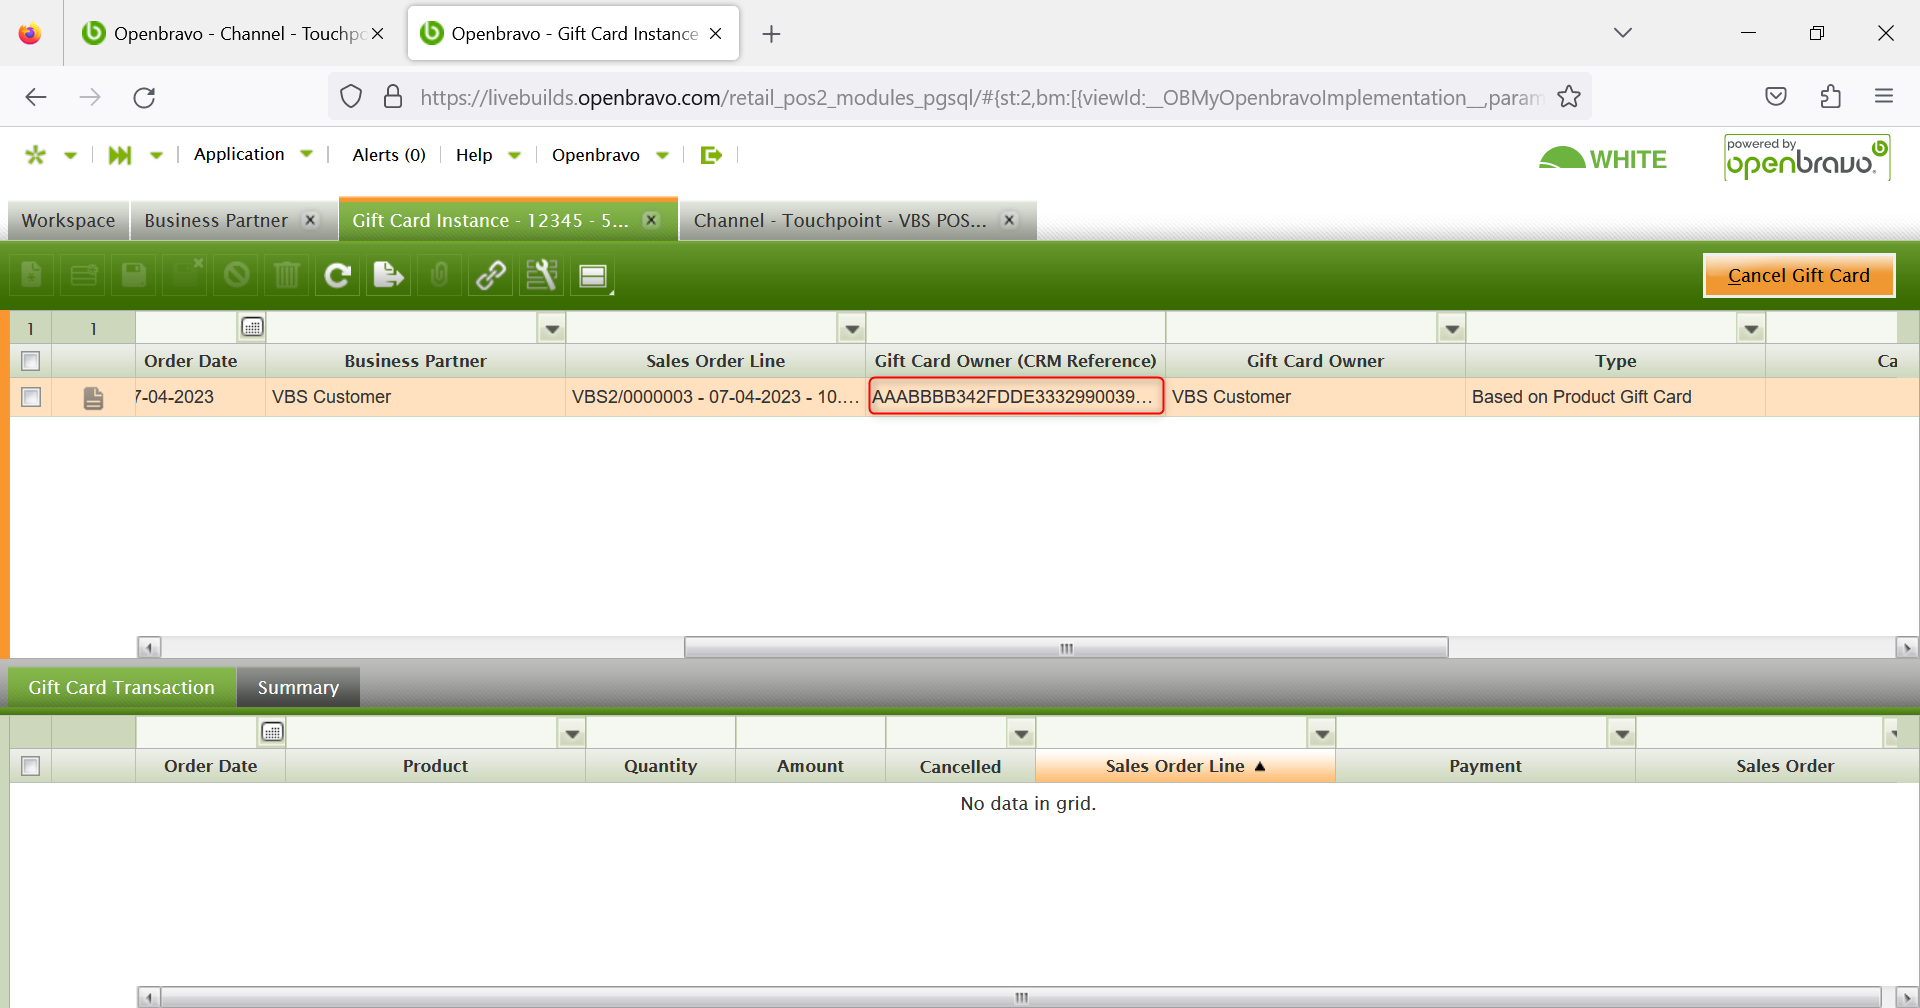The height and width of the screenshot is (1008, 1920).
Task: Expand the Type filter dropdown
Action: pos(1751,328)
